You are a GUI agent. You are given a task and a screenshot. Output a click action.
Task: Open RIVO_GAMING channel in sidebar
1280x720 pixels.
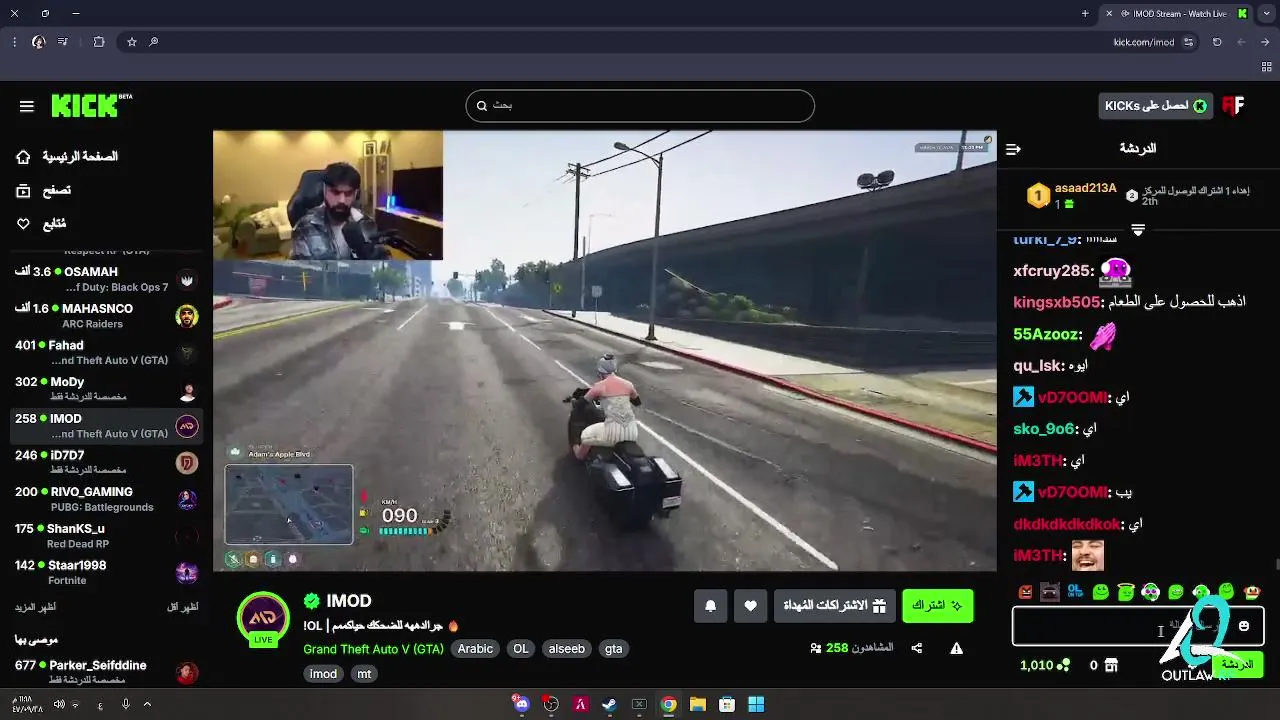pyautogui.click(x=106, y=499)
